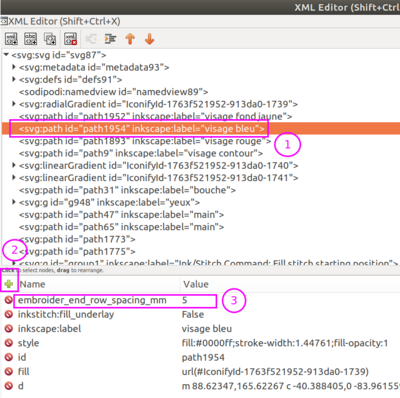Delete the inkscape:label attribute

click(9, 329)
